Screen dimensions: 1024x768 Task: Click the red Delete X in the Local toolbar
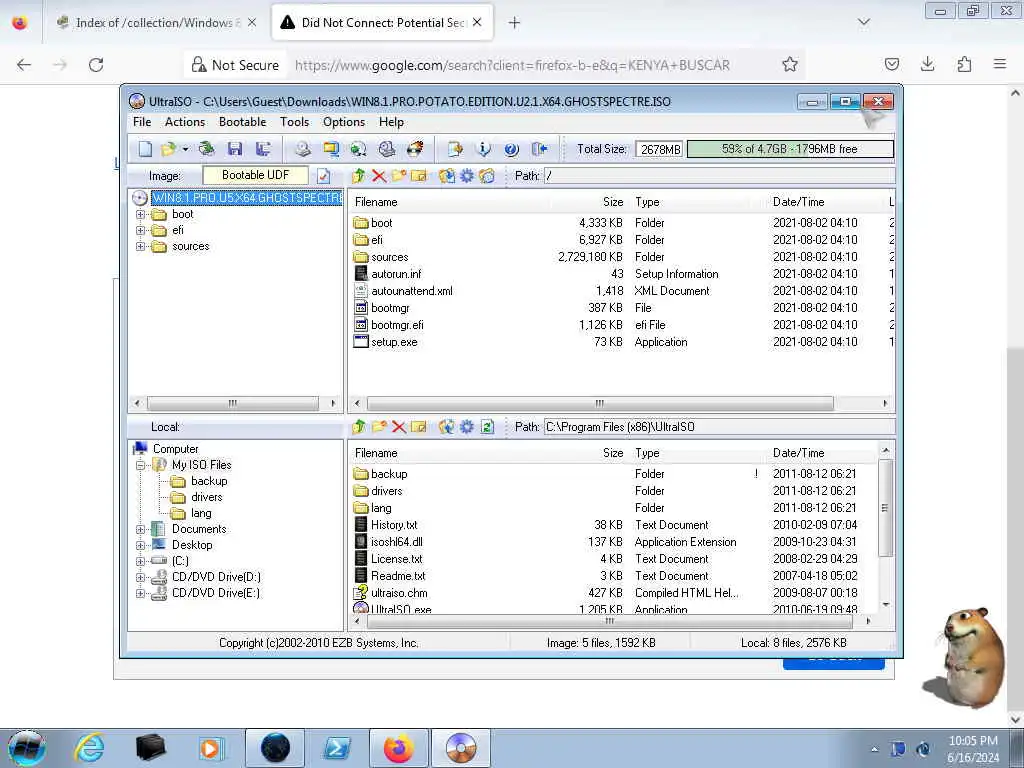(x=399, y=427)
